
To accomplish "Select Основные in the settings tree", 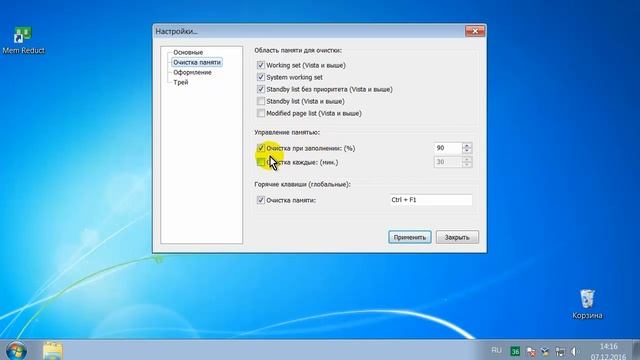I will tap(188, 52).
